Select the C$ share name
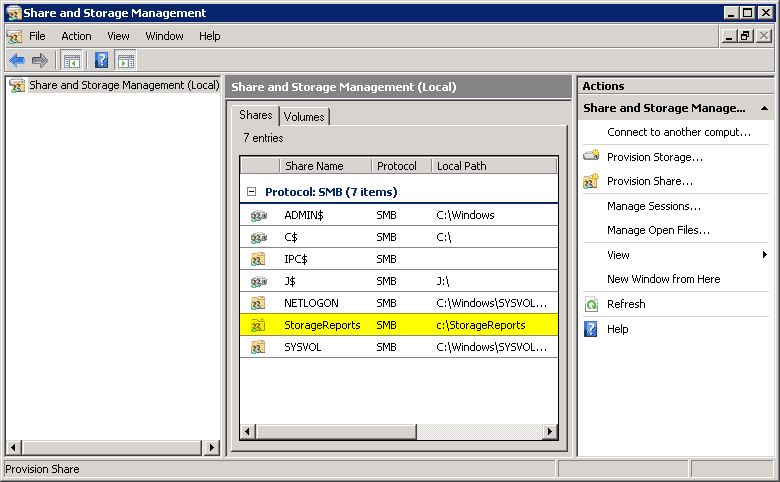 pos(291,237)
